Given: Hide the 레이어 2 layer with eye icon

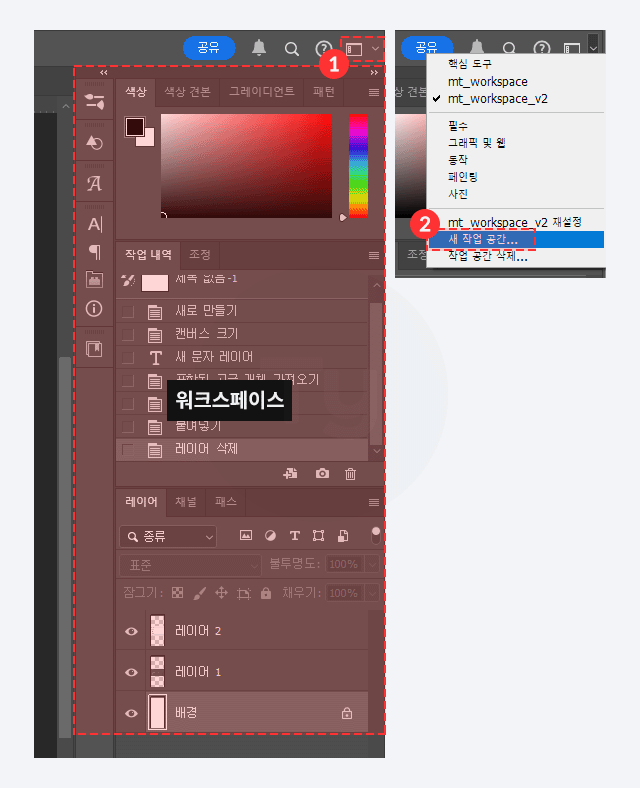Looking at the screenshot, I should 132,632.
